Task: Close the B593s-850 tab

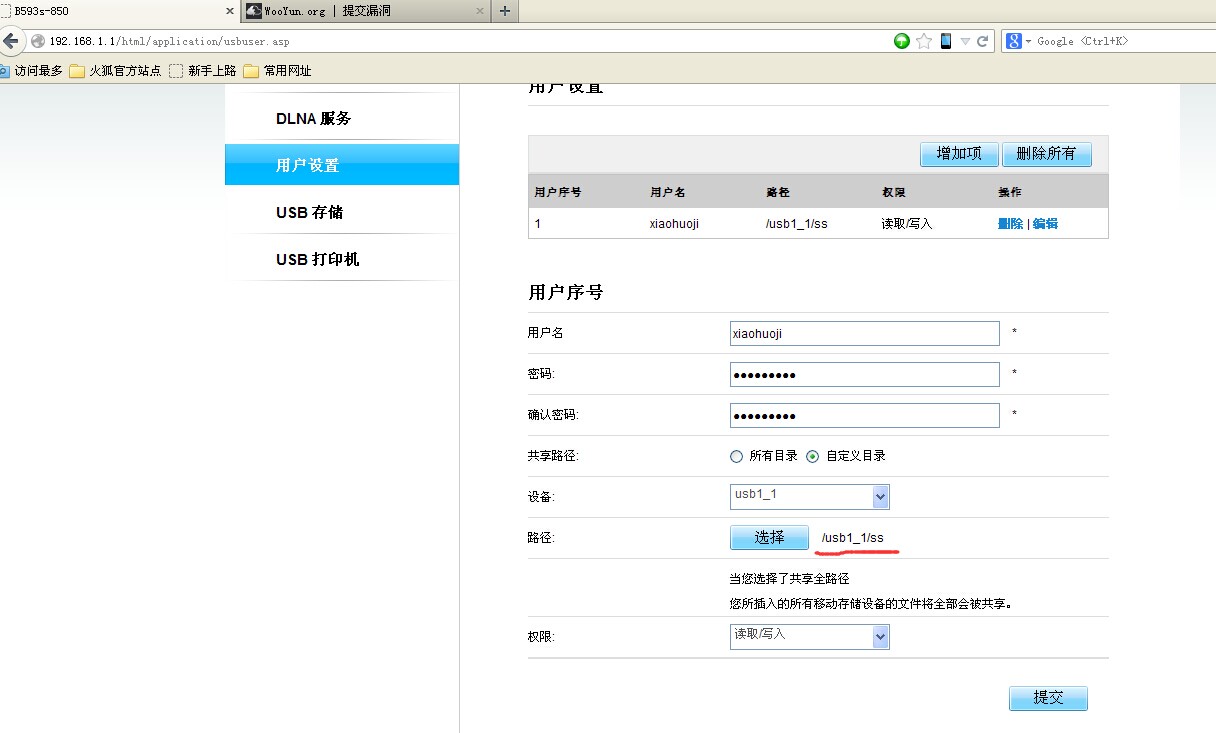Action: [x=230, y=11]
